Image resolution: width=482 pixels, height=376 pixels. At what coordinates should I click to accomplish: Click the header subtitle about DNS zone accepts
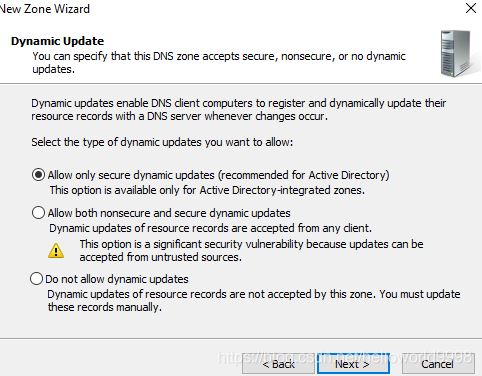coord(219,63)
